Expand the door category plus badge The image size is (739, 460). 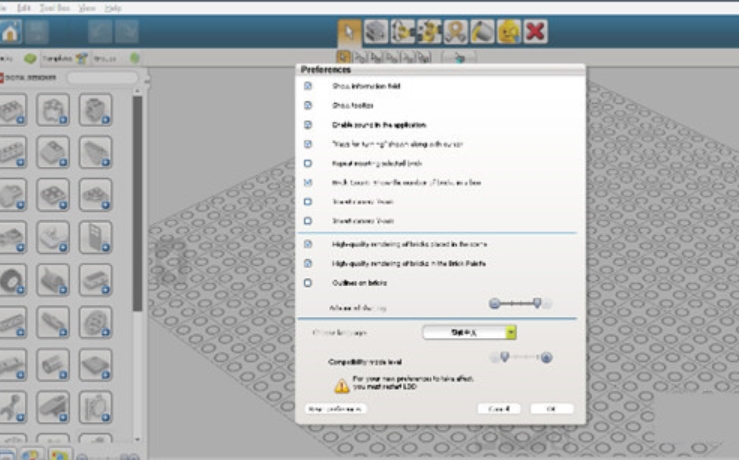point(105,247)
